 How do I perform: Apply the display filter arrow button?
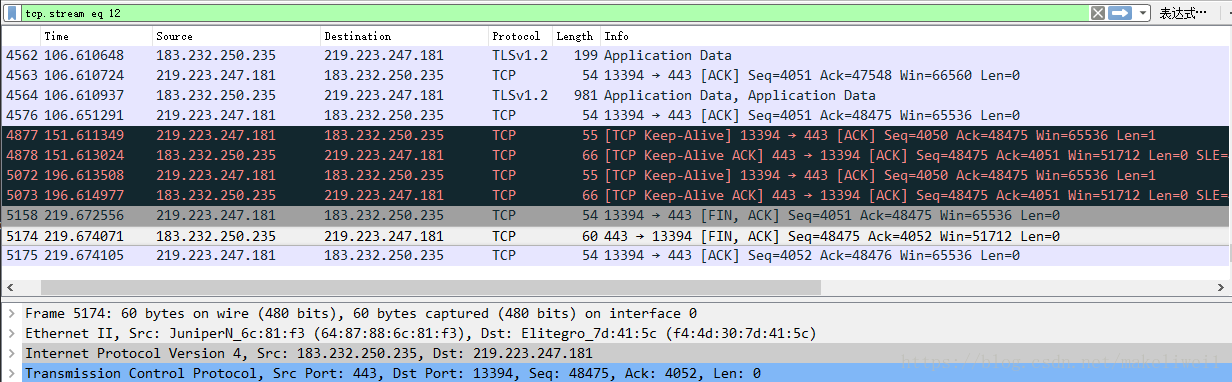1119,13
